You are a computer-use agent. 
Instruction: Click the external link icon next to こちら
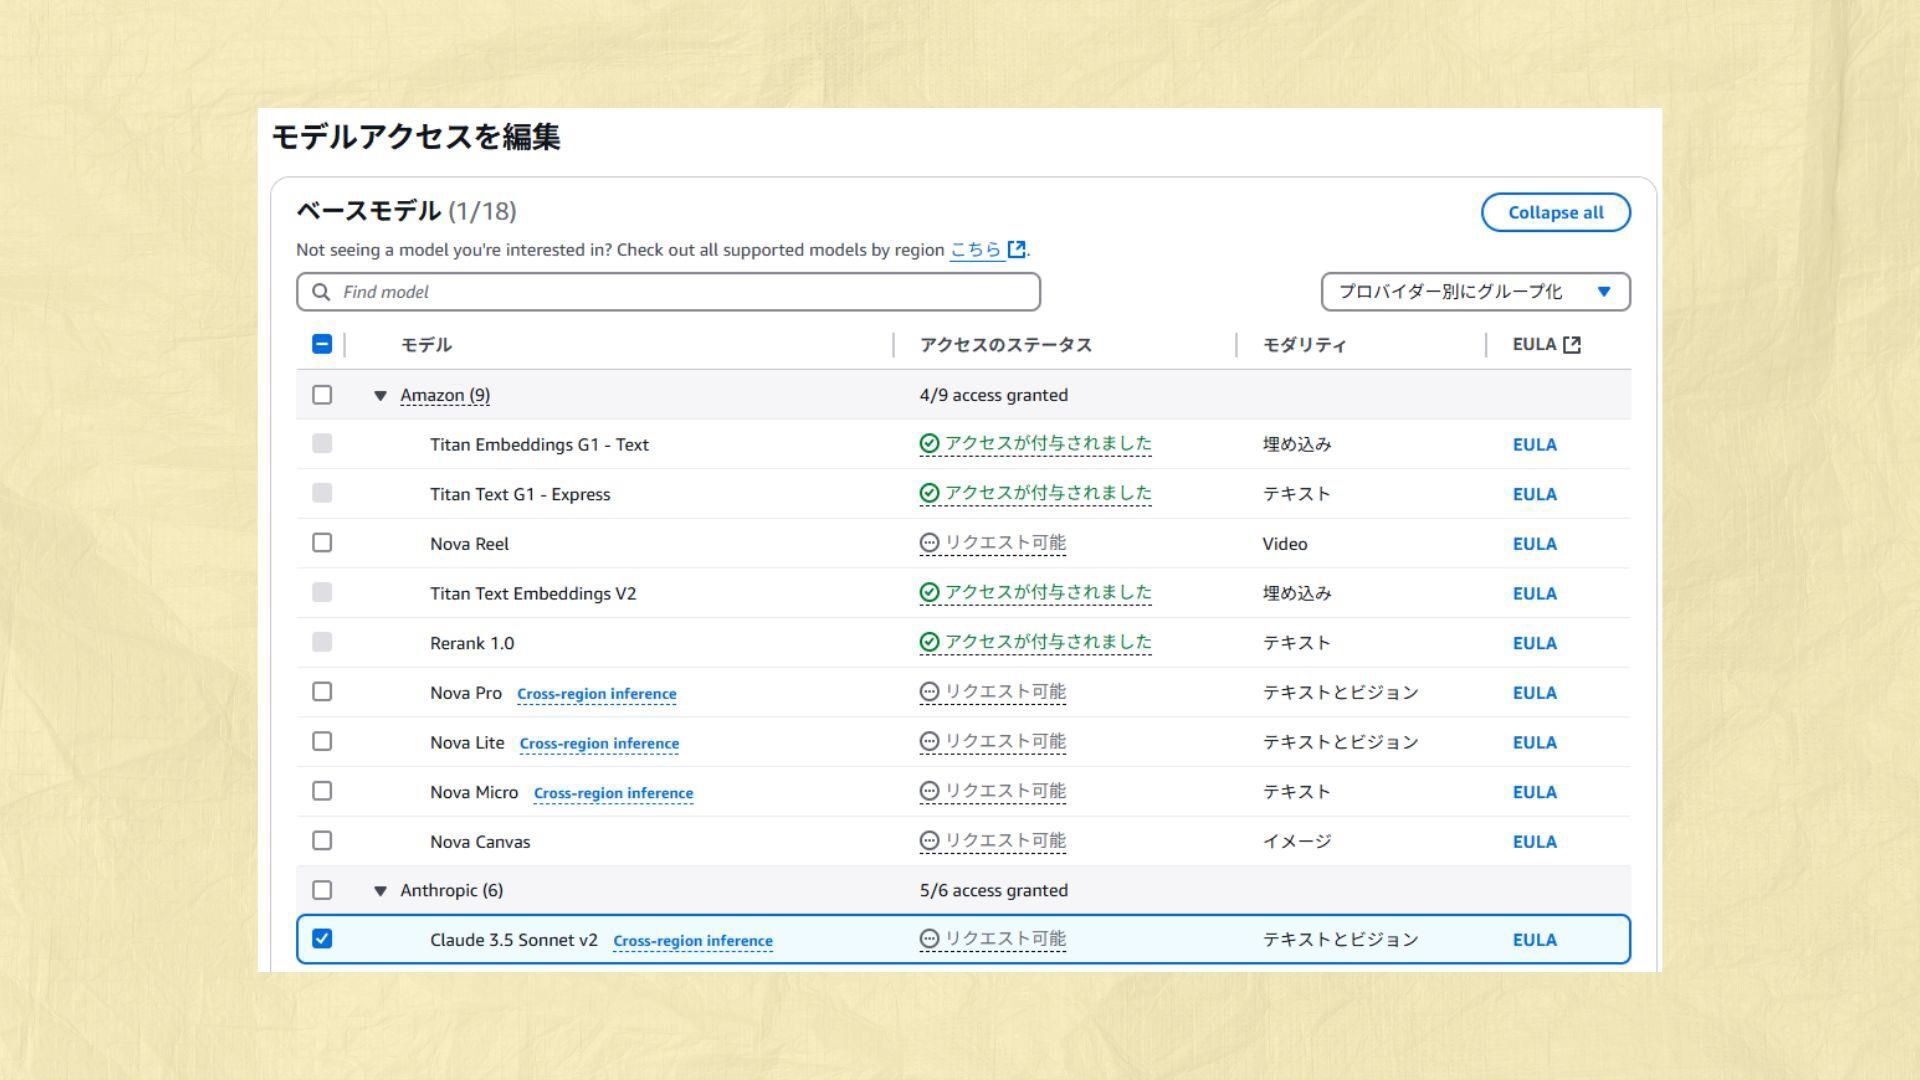click(x=1017, y=249)
